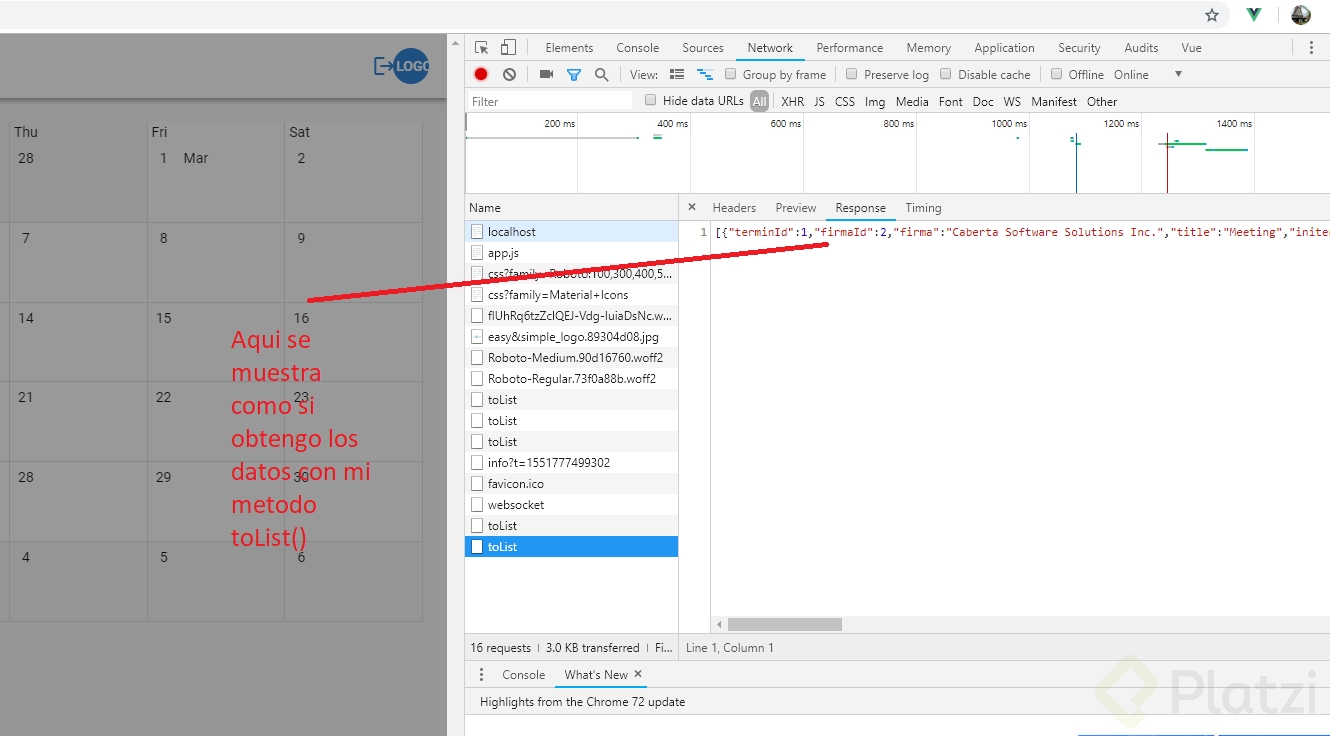Image resolution: width=1330 pixels, height=736 pixels.
Task: Switch to the Performance tab
Action: [850, 47]
